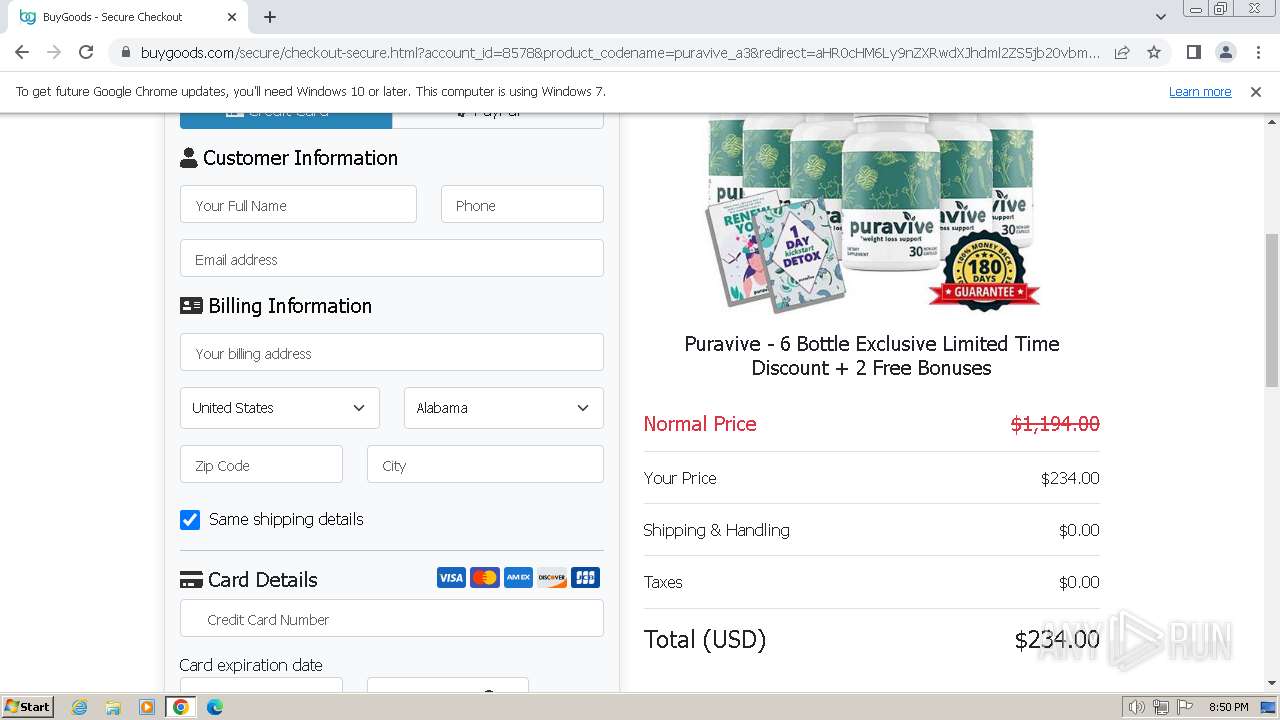This screenshot has width=1280, height=720.
Task: Focus the Email address field
Action: (x=392, y=258)
